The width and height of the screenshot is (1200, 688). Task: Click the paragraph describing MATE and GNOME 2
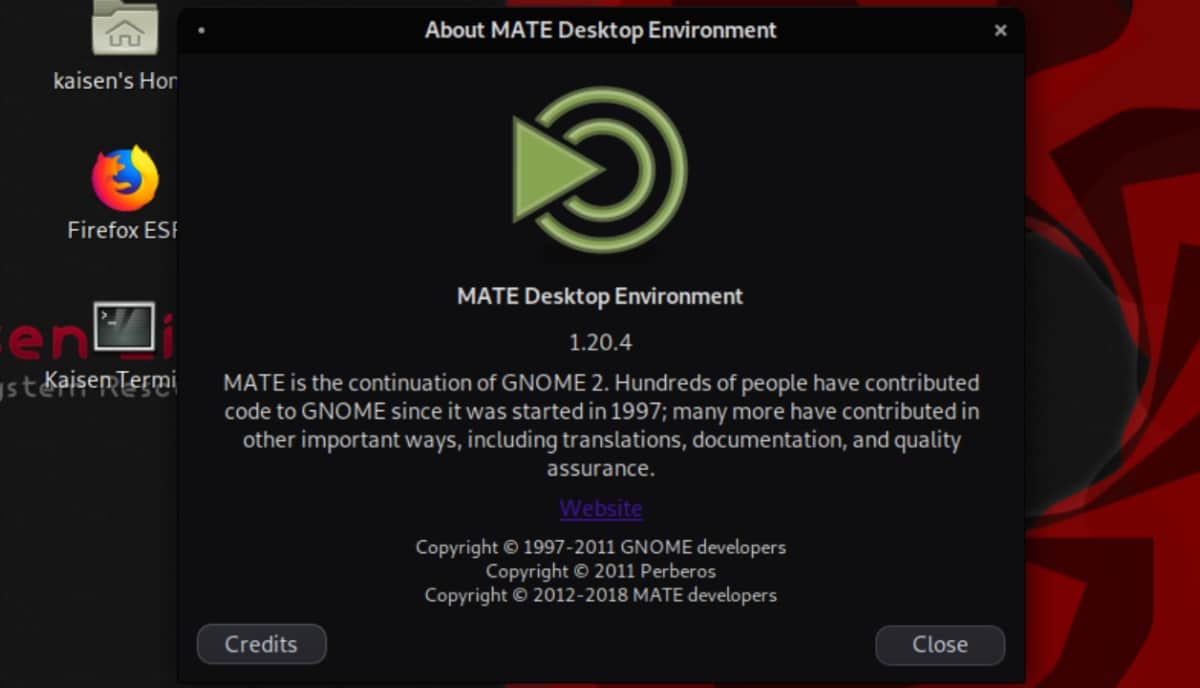[600, 425]
